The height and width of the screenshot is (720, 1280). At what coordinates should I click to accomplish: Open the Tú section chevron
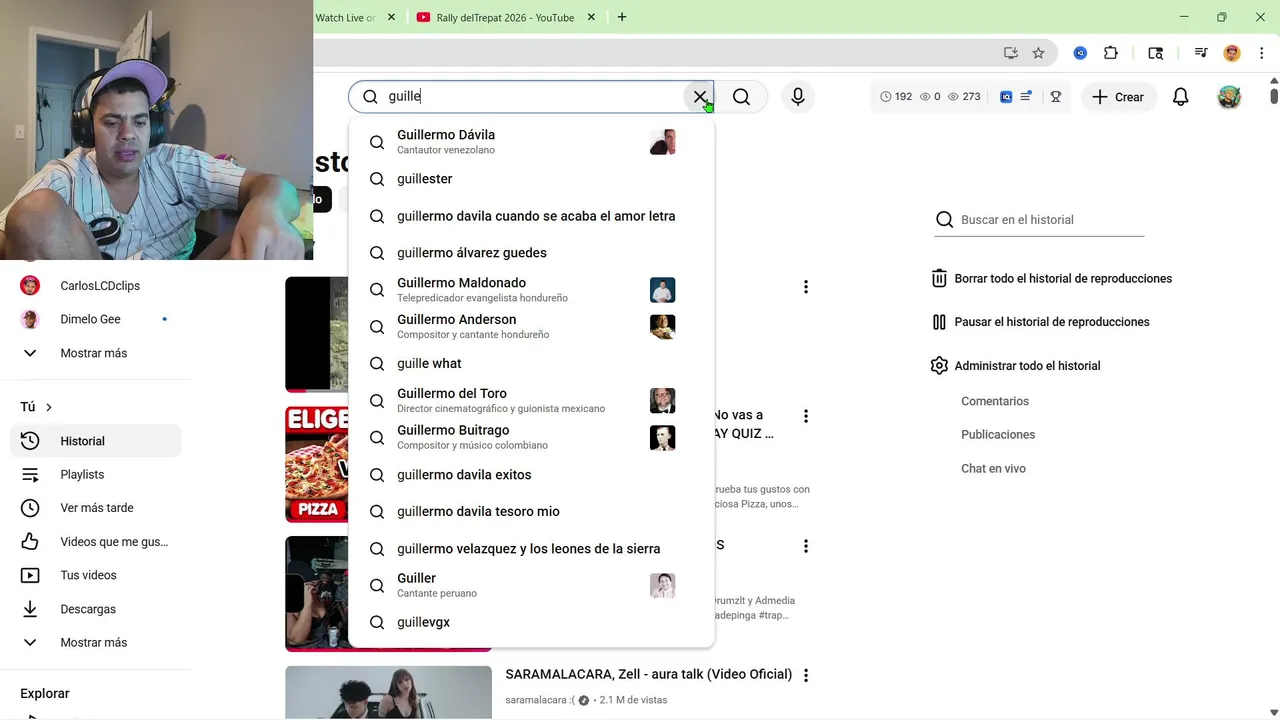pos(48,407)
